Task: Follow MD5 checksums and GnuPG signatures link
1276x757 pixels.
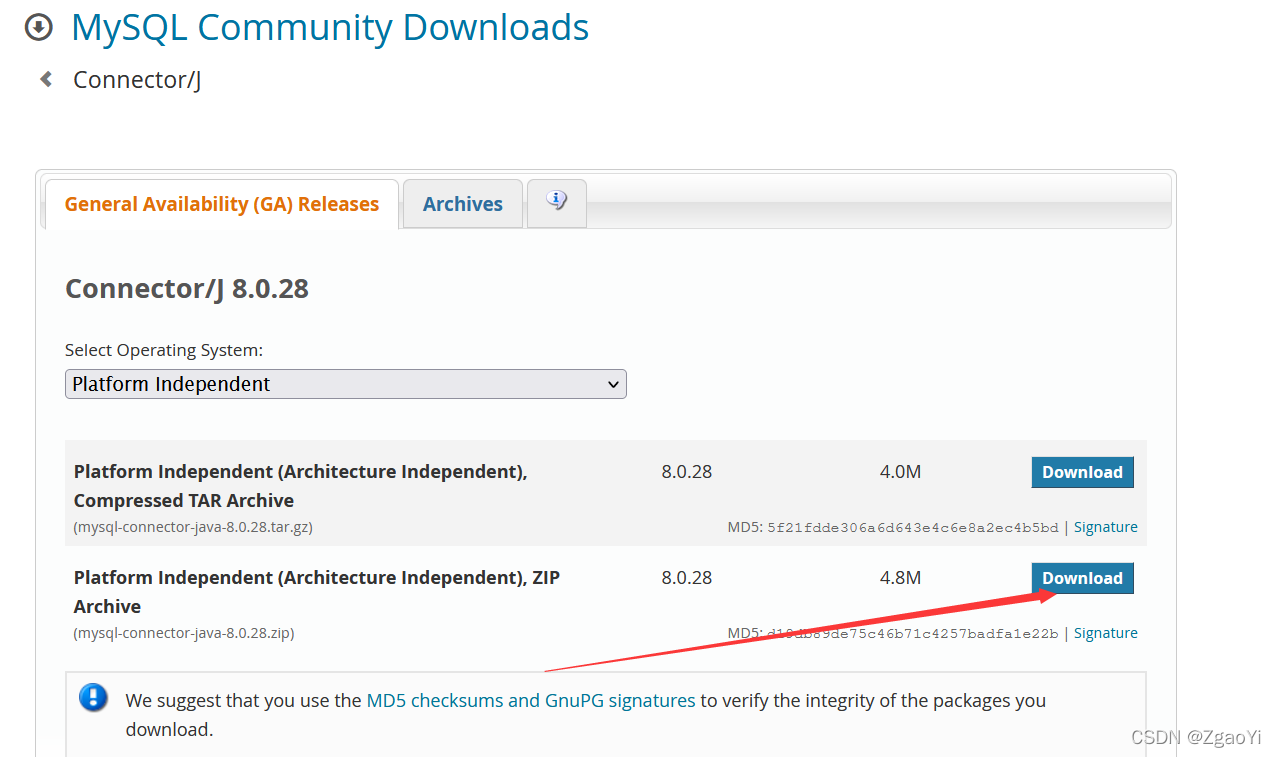Action: [531, 700]
